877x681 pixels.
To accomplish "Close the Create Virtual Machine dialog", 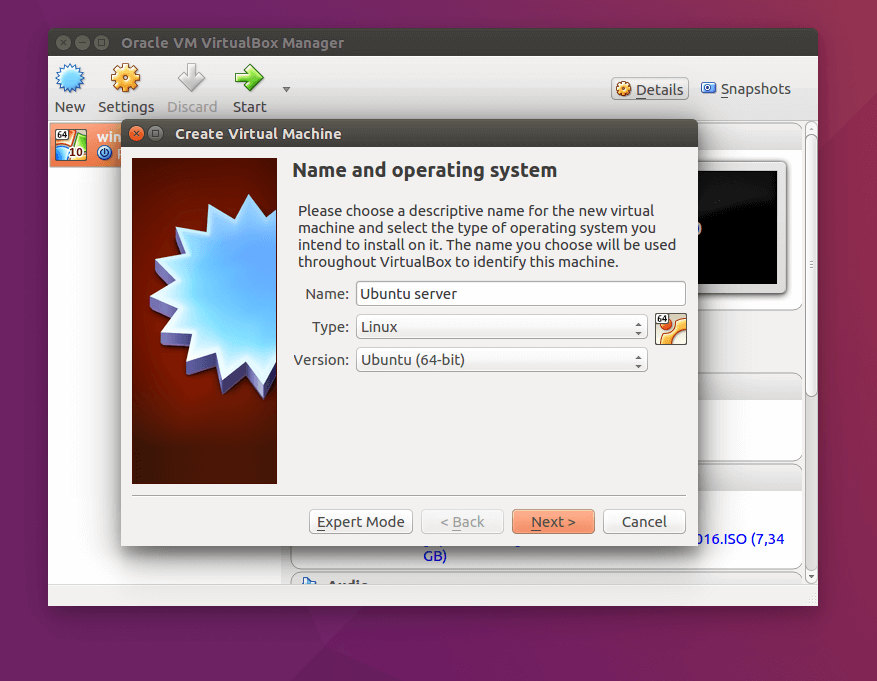I will [136, 134].
